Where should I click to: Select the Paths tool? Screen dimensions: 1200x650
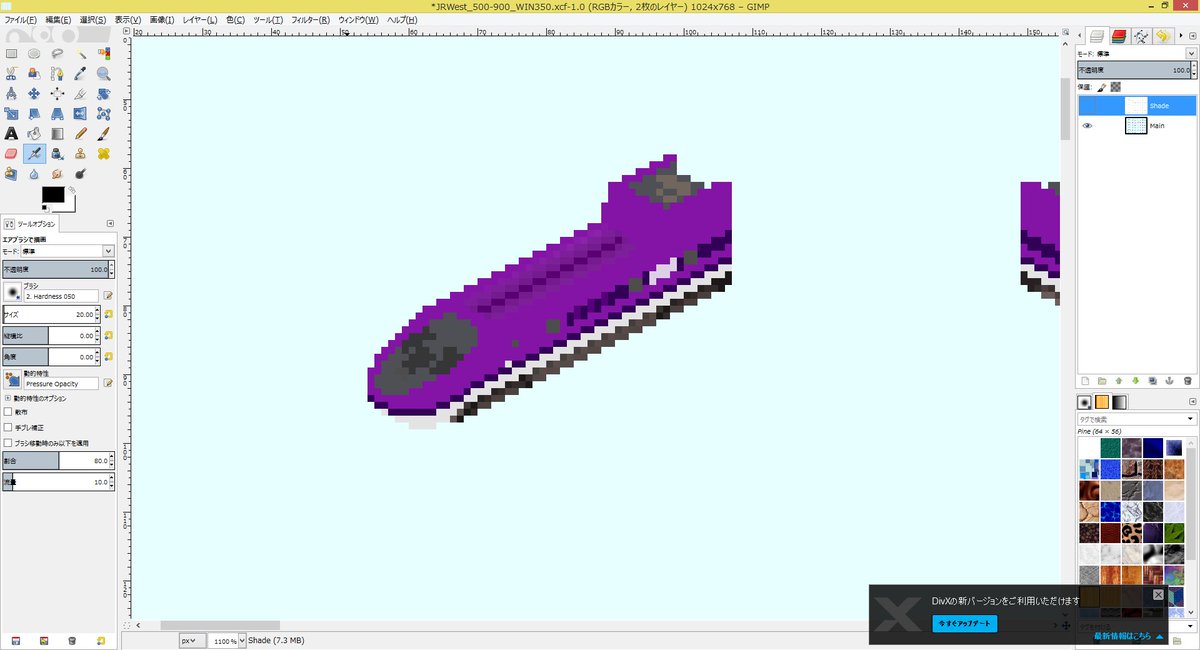click(x=57, y=73)
